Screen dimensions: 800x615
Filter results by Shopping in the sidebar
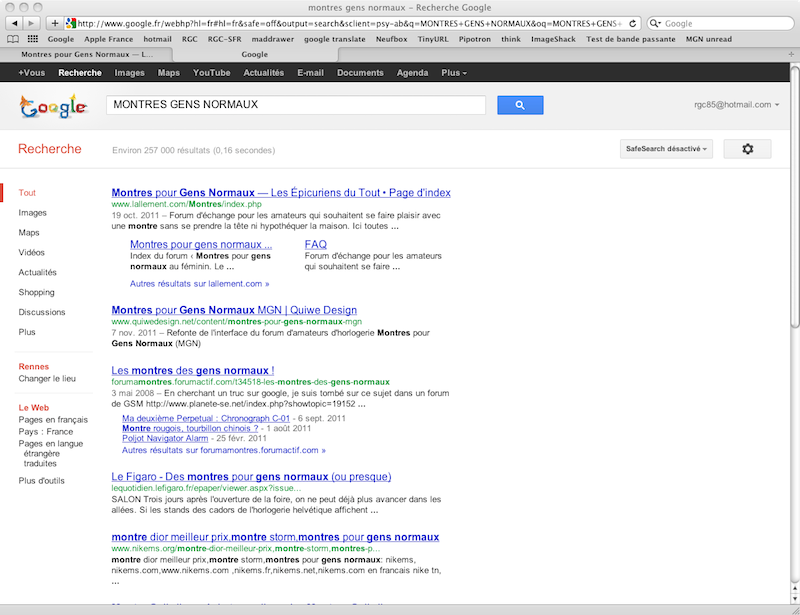(36, 292)
